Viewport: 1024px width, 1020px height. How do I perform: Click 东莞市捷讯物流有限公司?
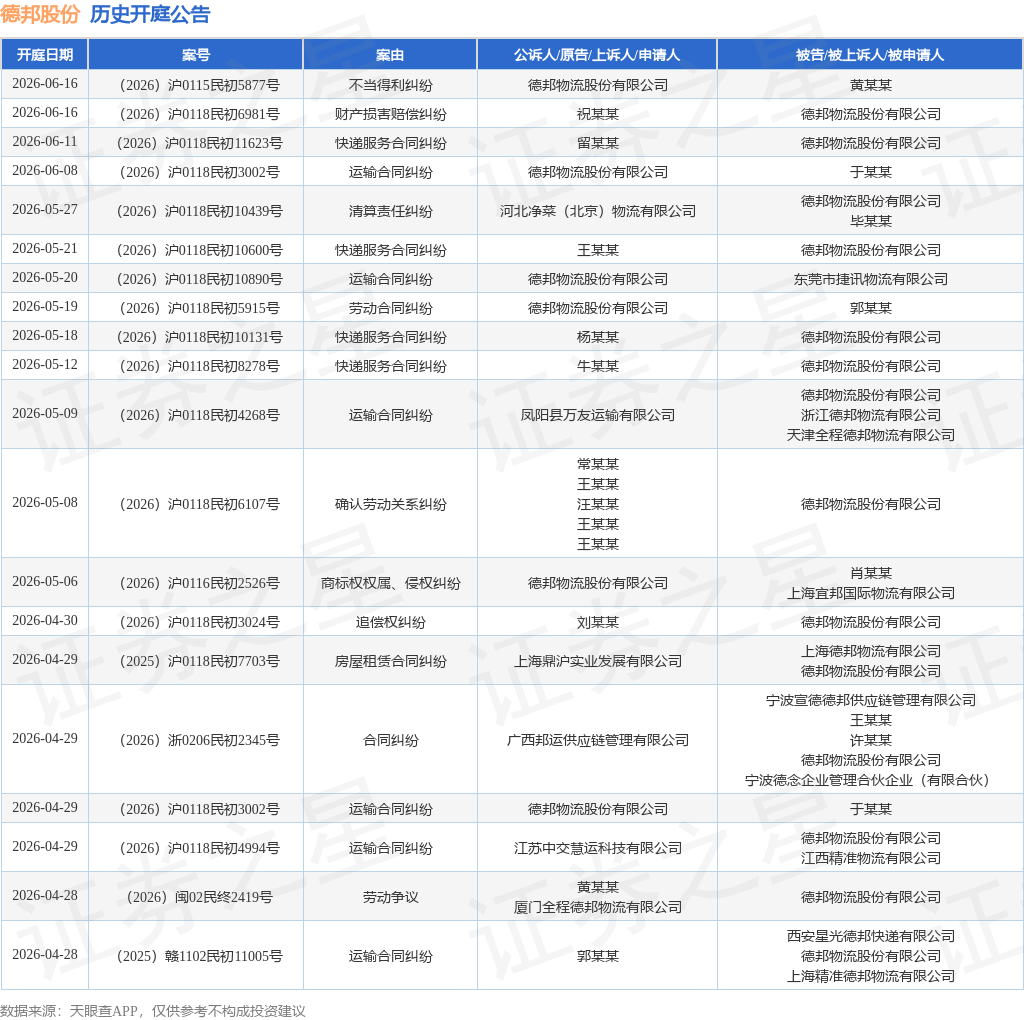coord(871,279)
